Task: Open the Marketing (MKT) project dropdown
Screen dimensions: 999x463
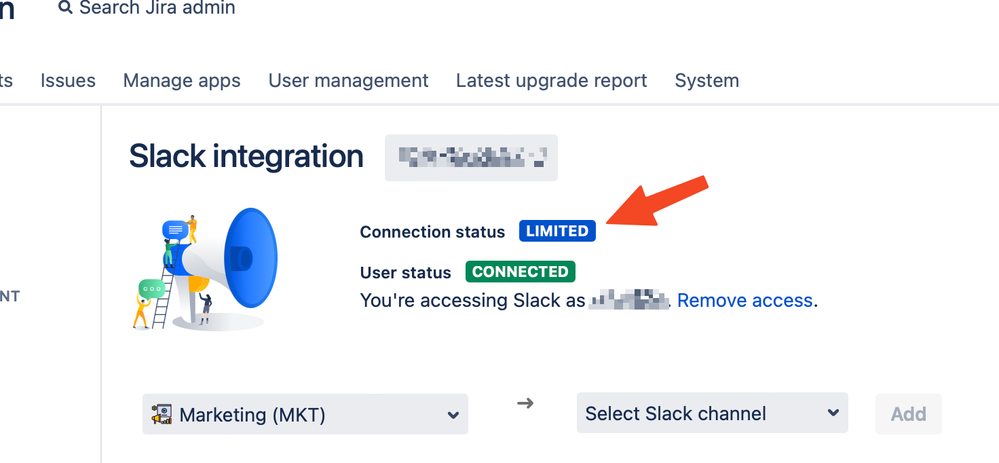Action: click(305, 414)
